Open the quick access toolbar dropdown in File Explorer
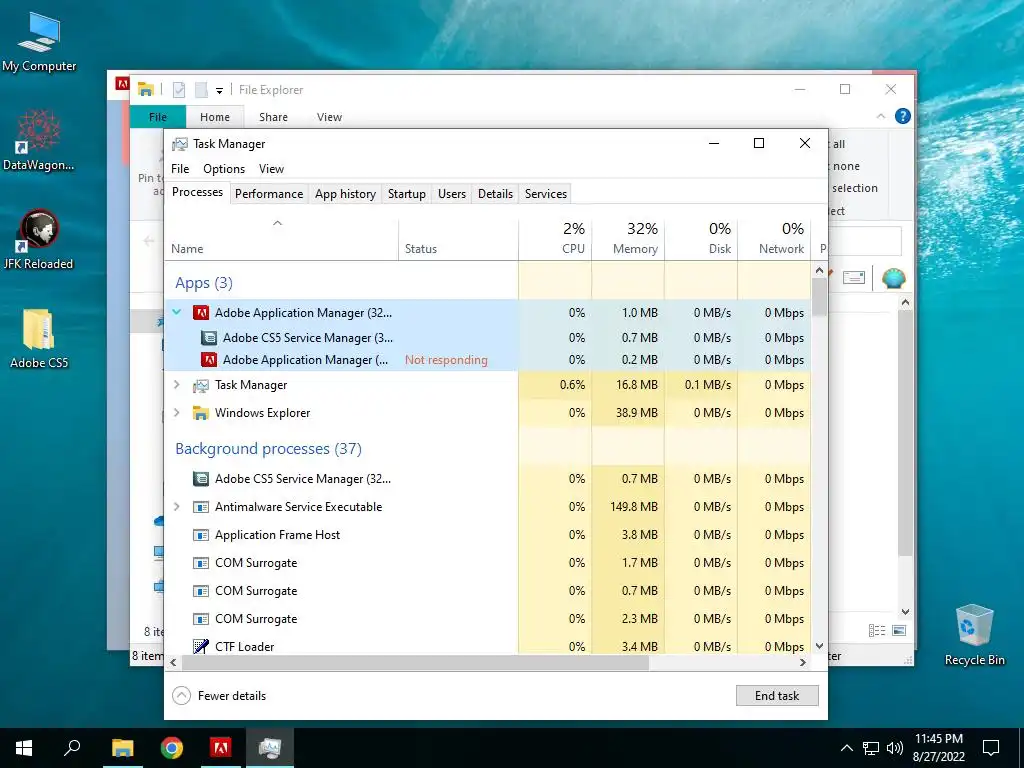Image resolution: width=1024 pixels, height=768 pixels. click(219, 90)
